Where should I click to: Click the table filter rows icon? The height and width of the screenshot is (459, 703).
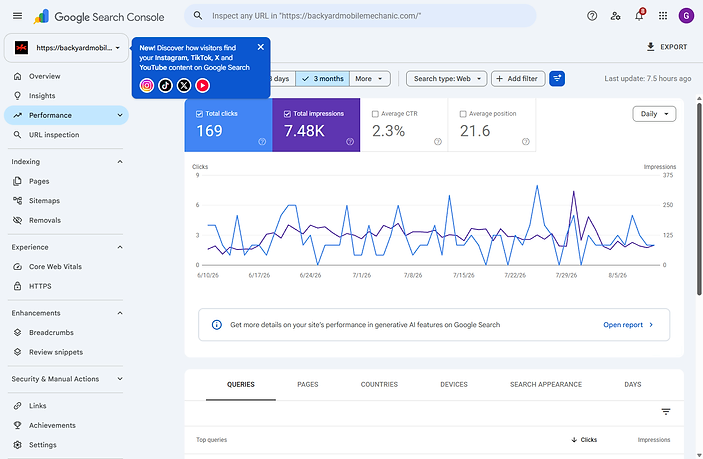coord(666,411)
